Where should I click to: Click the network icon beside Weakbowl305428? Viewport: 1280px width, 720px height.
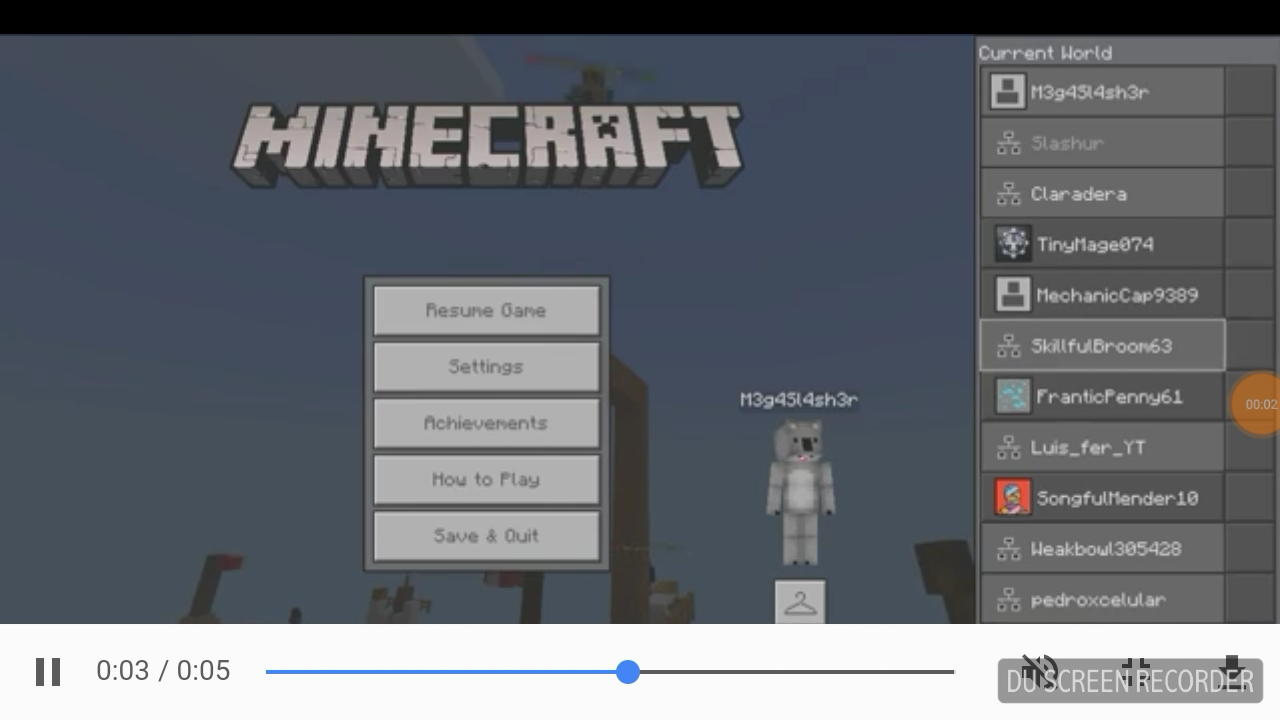[x=1008, y=550]
